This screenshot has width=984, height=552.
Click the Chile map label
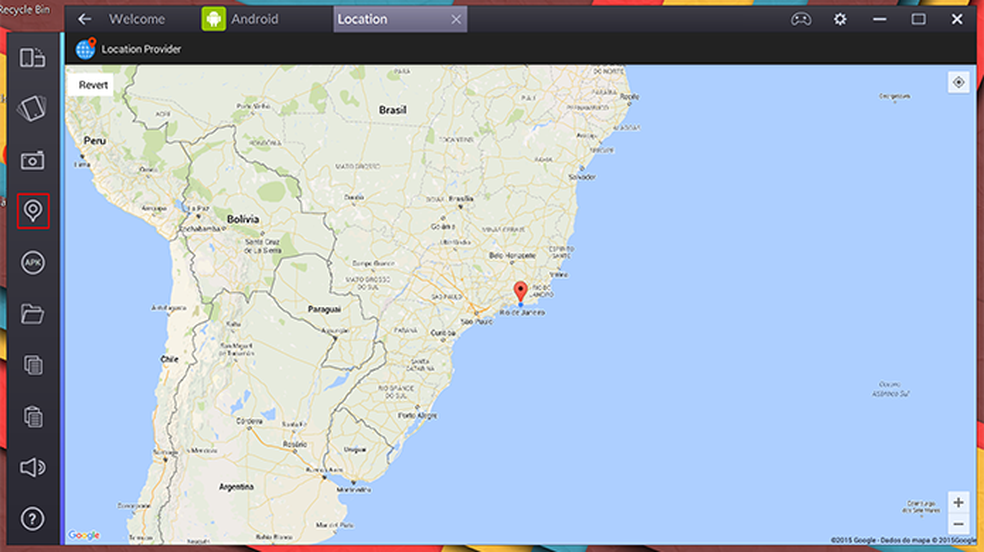click(169, 359)
